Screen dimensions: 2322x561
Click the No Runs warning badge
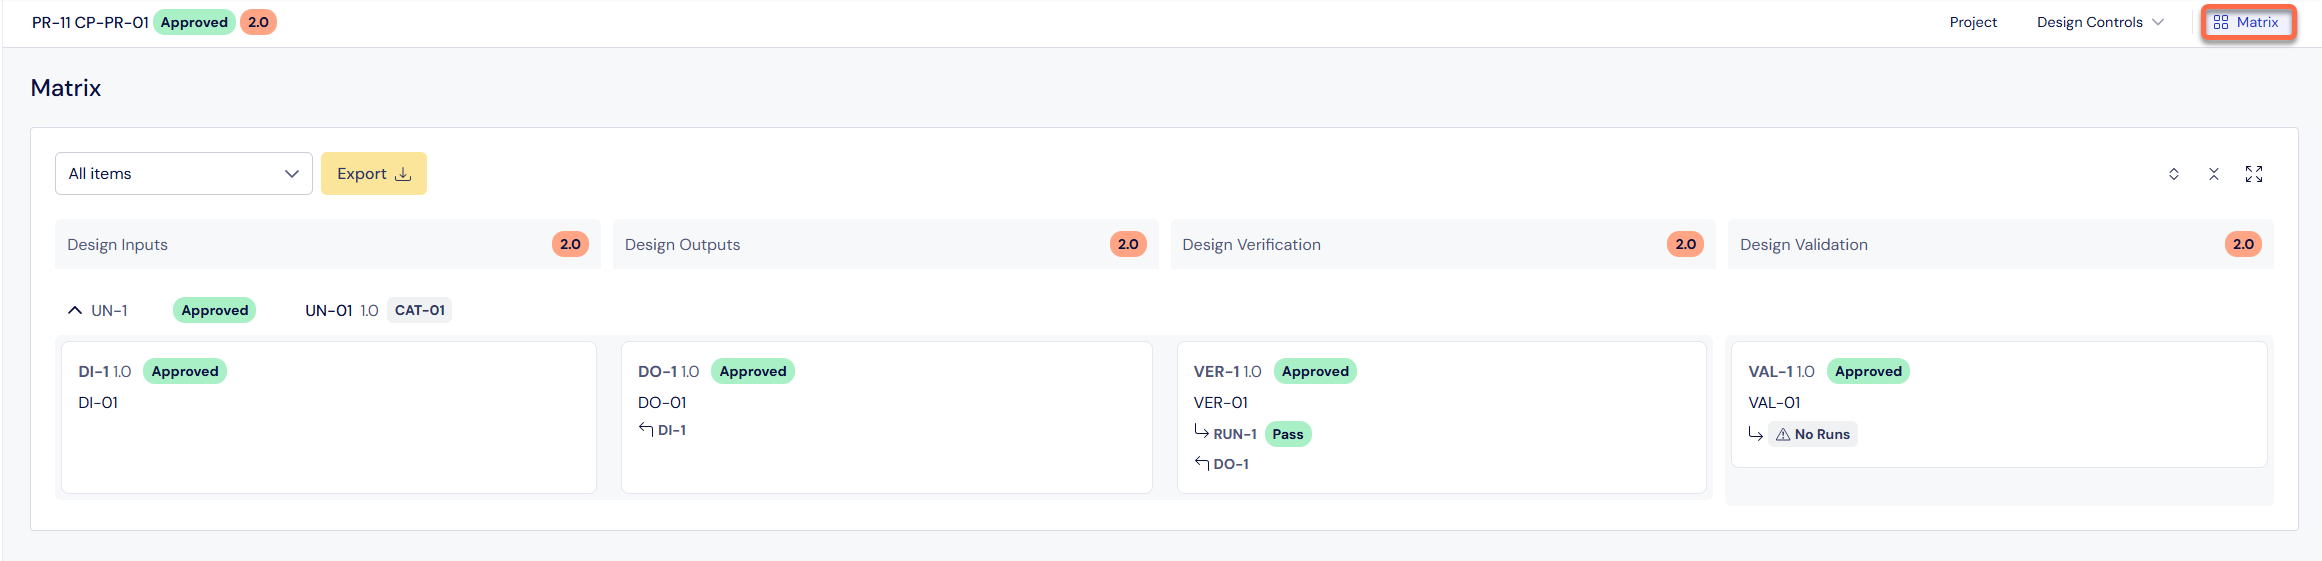[1812, 434]
